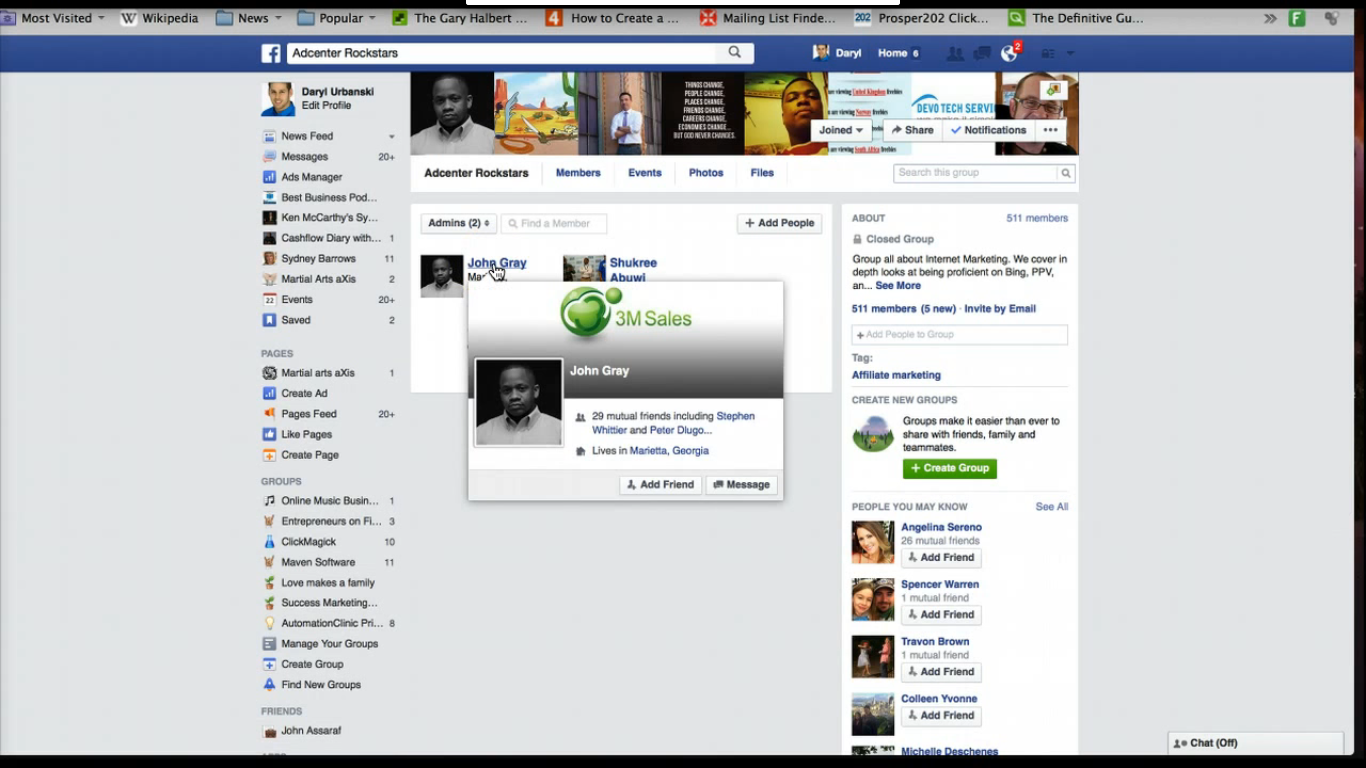This screenshot has width=1366, height=768.
Task: Open friend requests icon in top bar
Action: [x=955, y=54]
